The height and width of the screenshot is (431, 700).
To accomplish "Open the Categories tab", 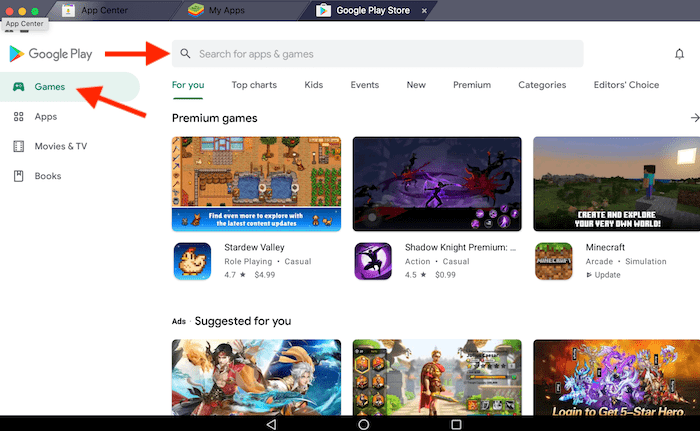I will click(542, 85).
